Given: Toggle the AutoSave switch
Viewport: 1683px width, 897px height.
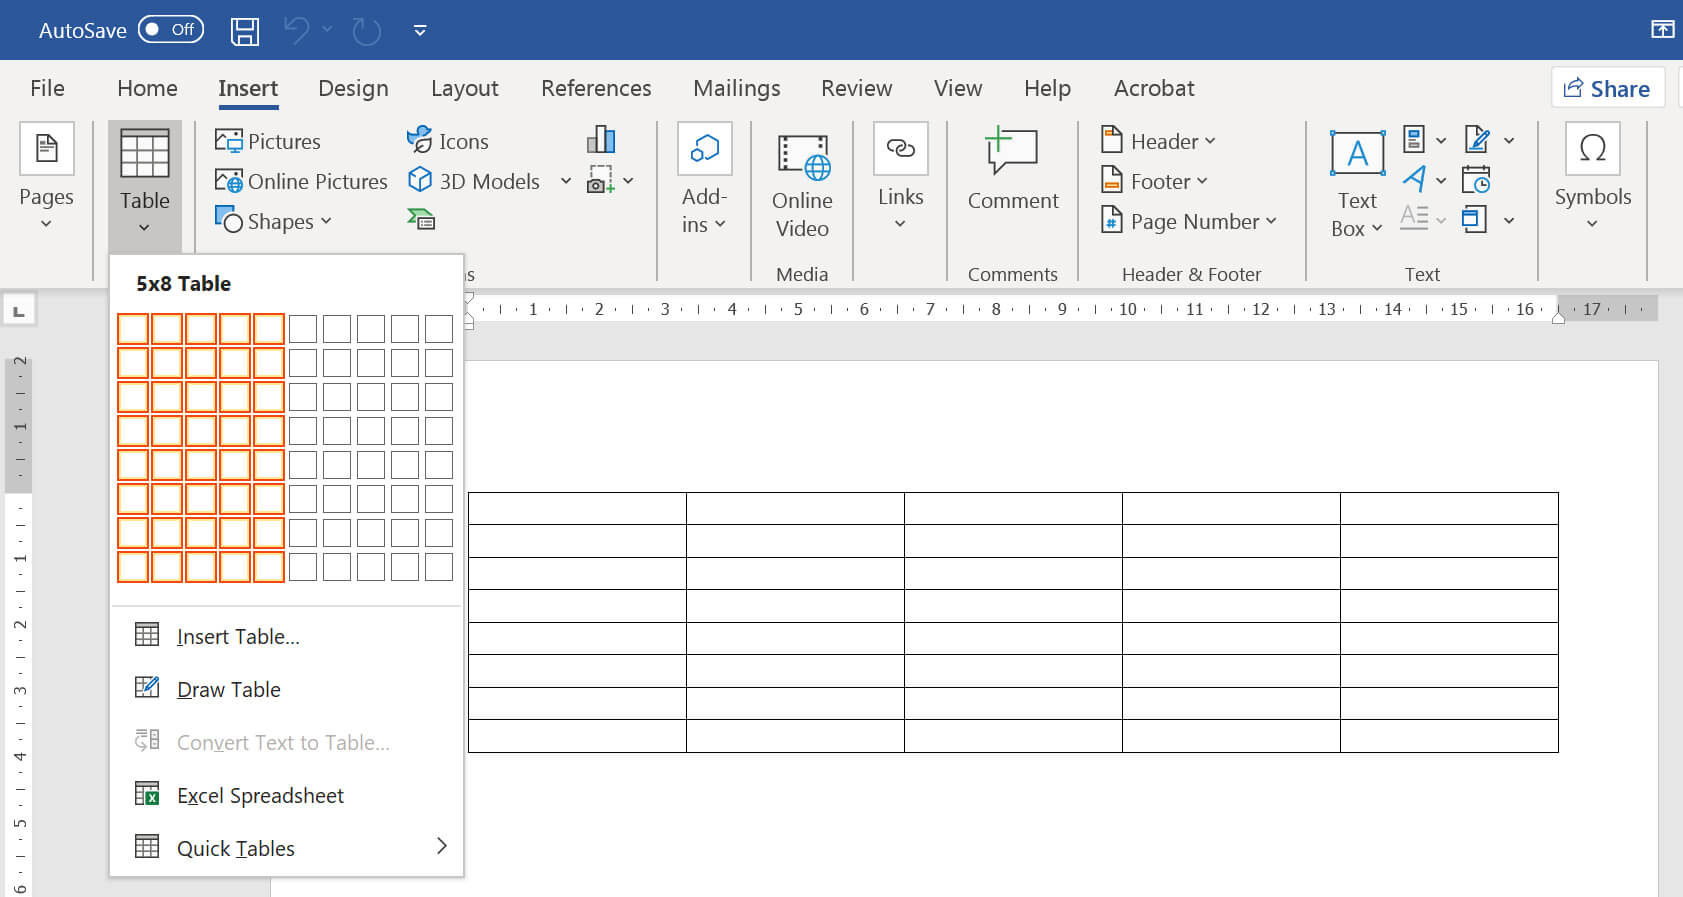Looking at the screenshot, I should (x=171, y=29).
